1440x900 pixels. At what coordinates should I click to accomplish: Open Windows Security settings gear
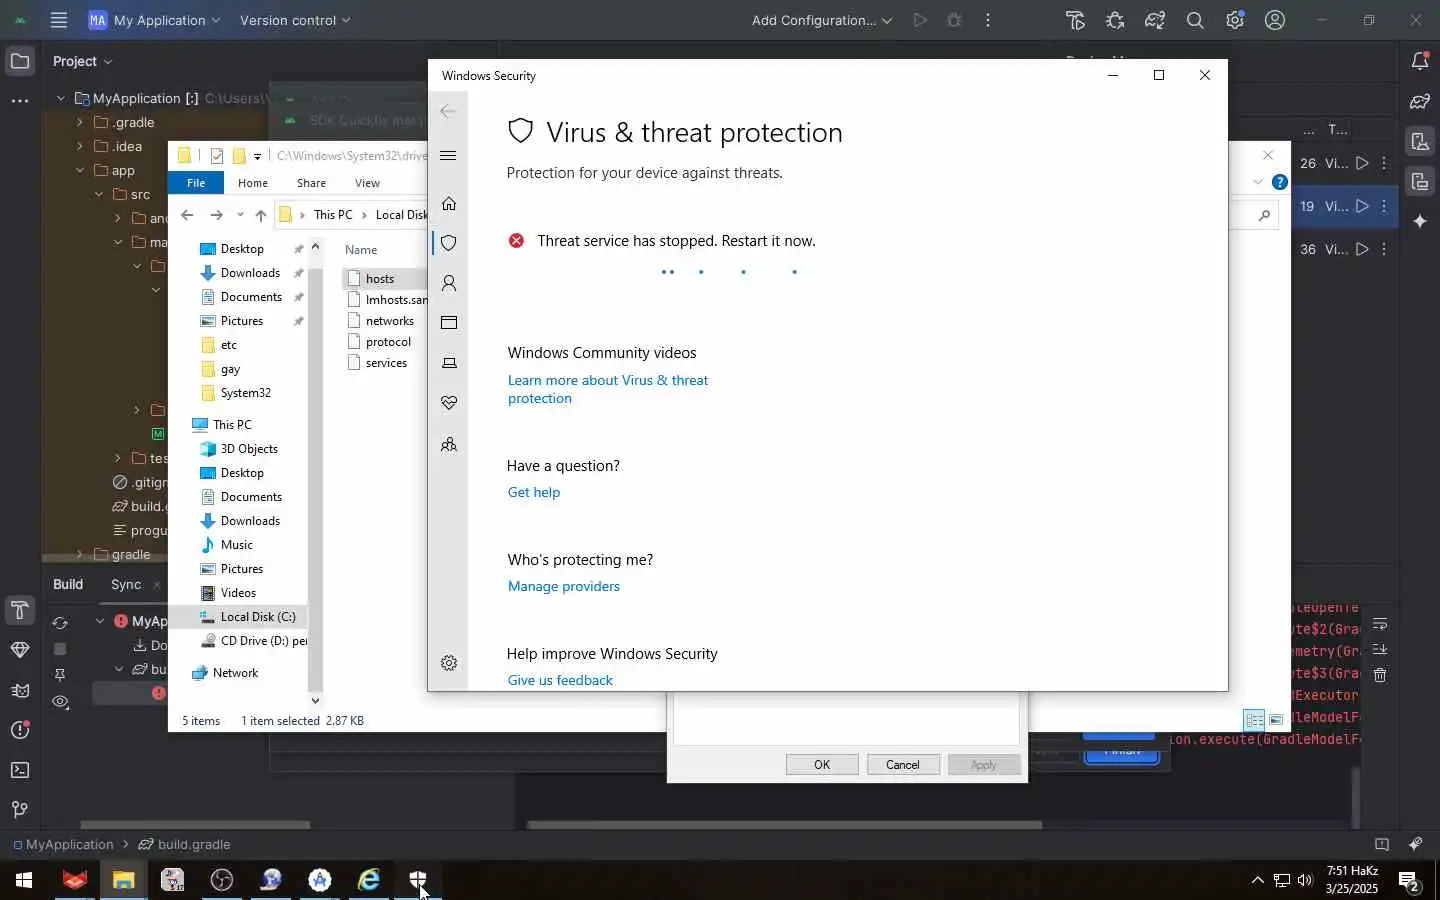click(x=449, y=663)
